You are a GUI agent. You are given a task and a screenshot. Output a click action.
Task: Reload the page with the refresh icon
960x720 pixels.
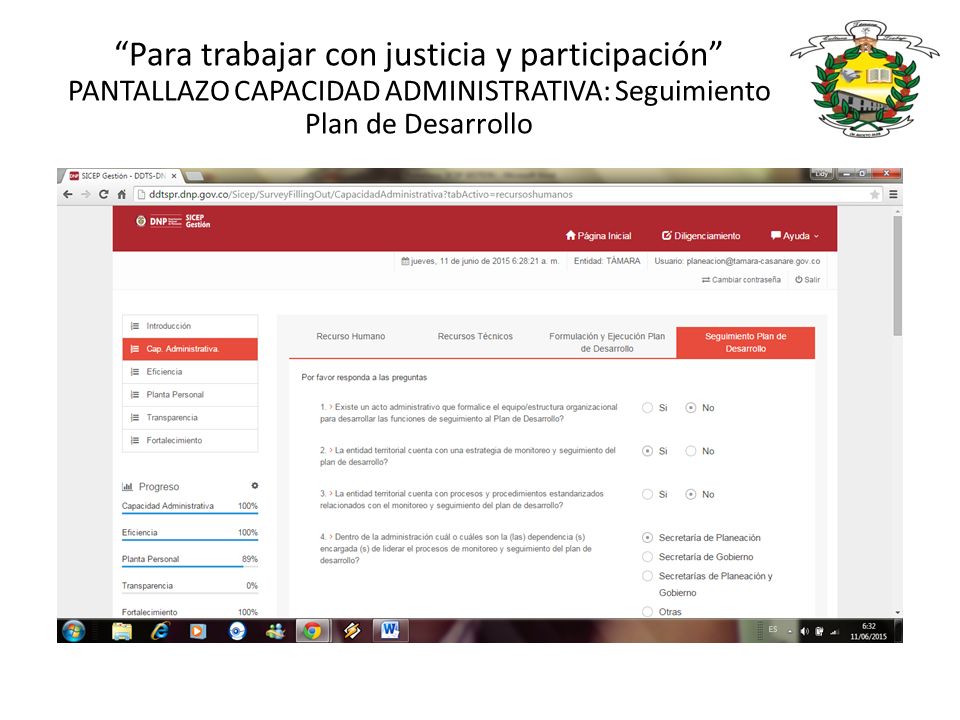coord(103,194)
